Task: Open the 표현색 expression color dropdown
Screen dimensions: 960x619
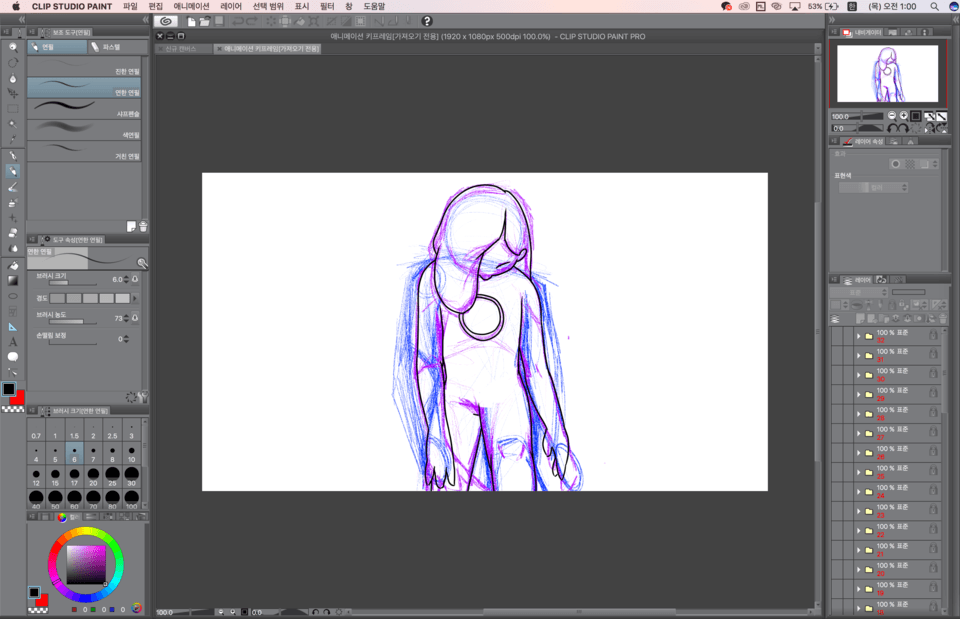Action: click(874, 187)
